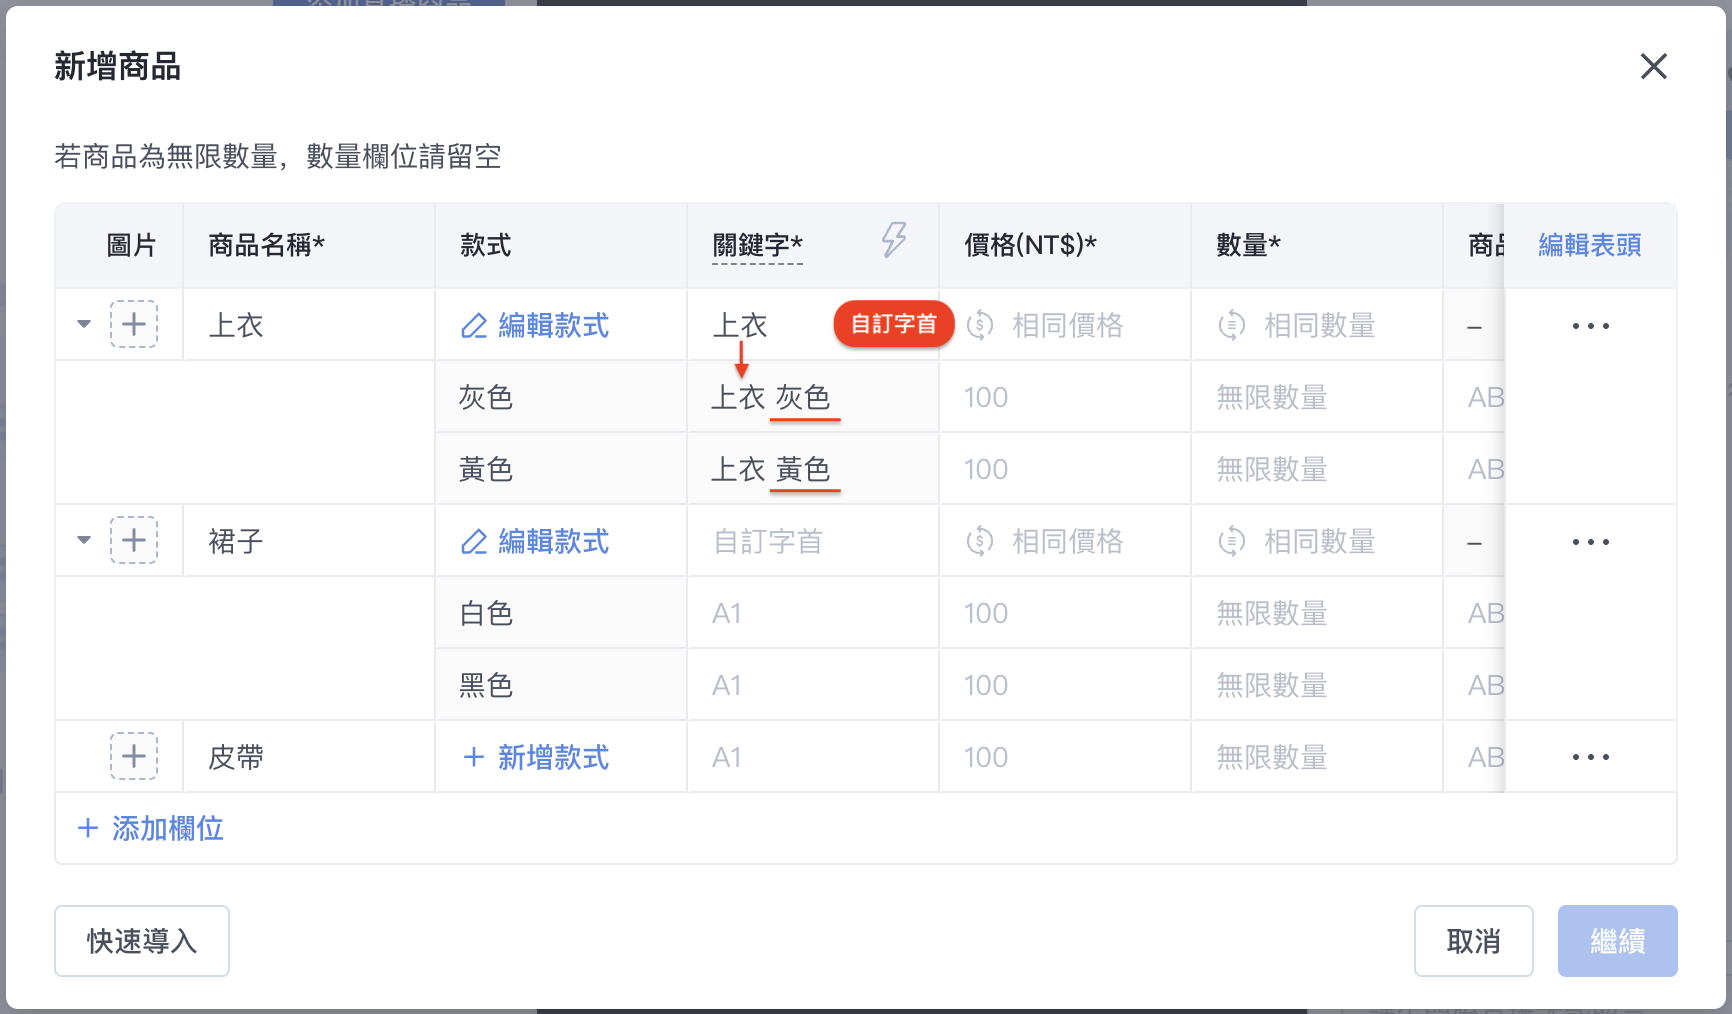Click the lightning icon in 關鍵字 header
This screenshot has width=1732, height=1014.
pos(894,240)
